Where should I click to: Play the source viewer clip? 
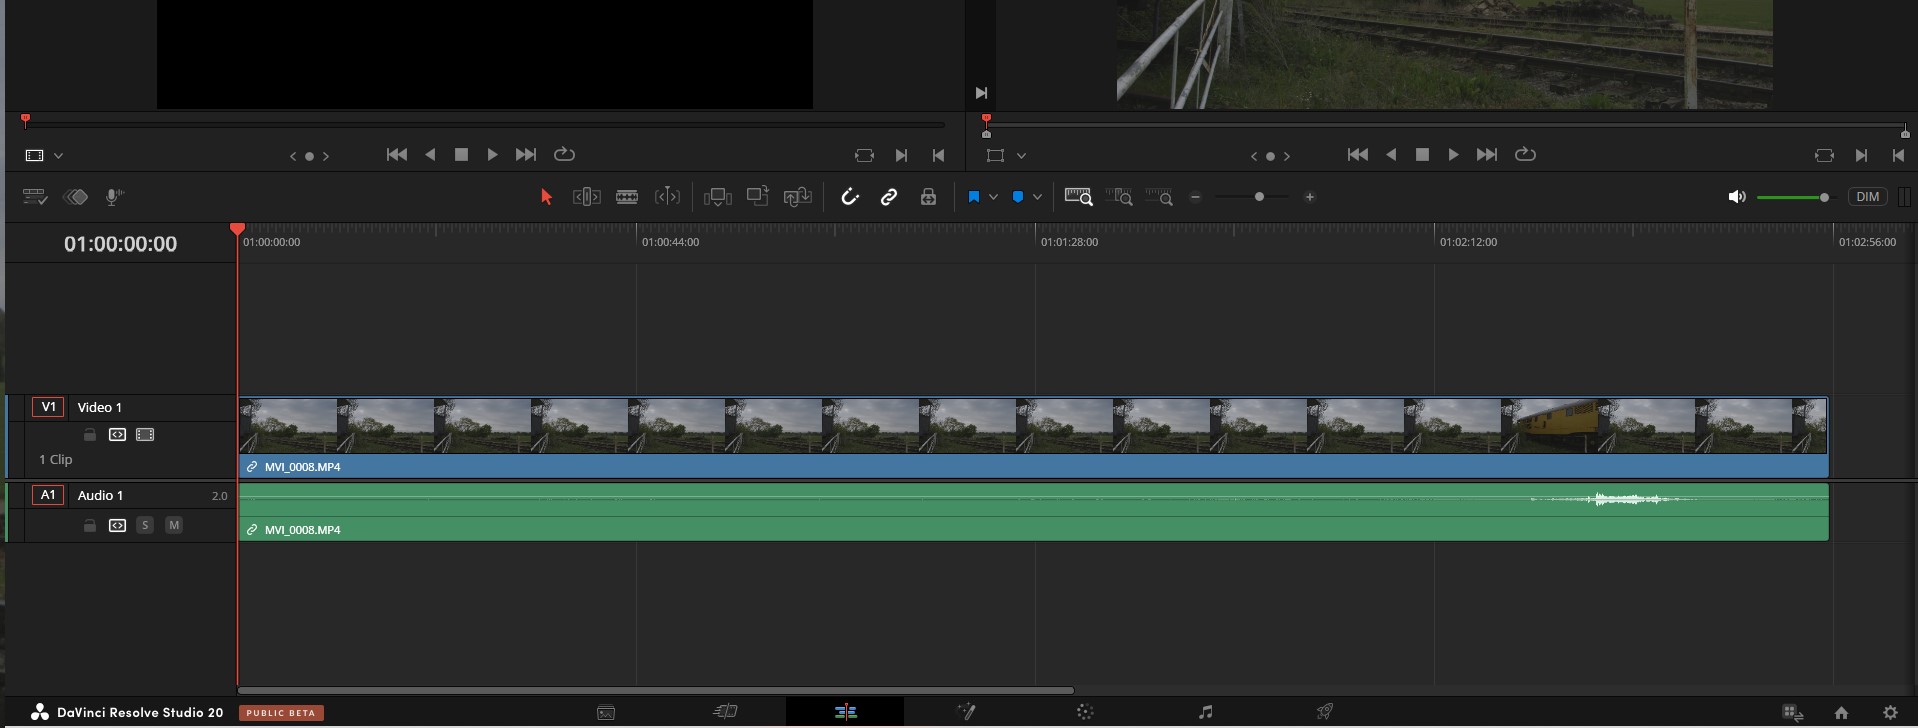(492, 154)
